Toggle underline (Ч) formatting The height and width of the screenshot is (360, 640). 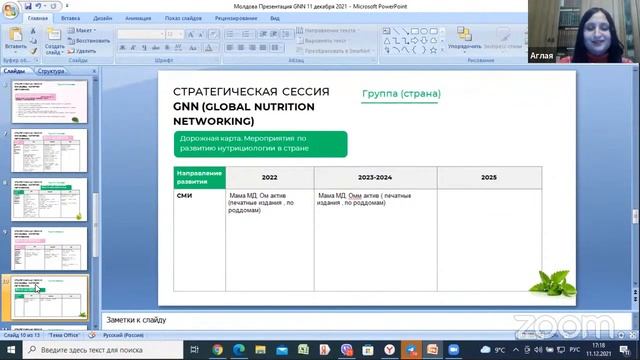click(x=144, y=48)
